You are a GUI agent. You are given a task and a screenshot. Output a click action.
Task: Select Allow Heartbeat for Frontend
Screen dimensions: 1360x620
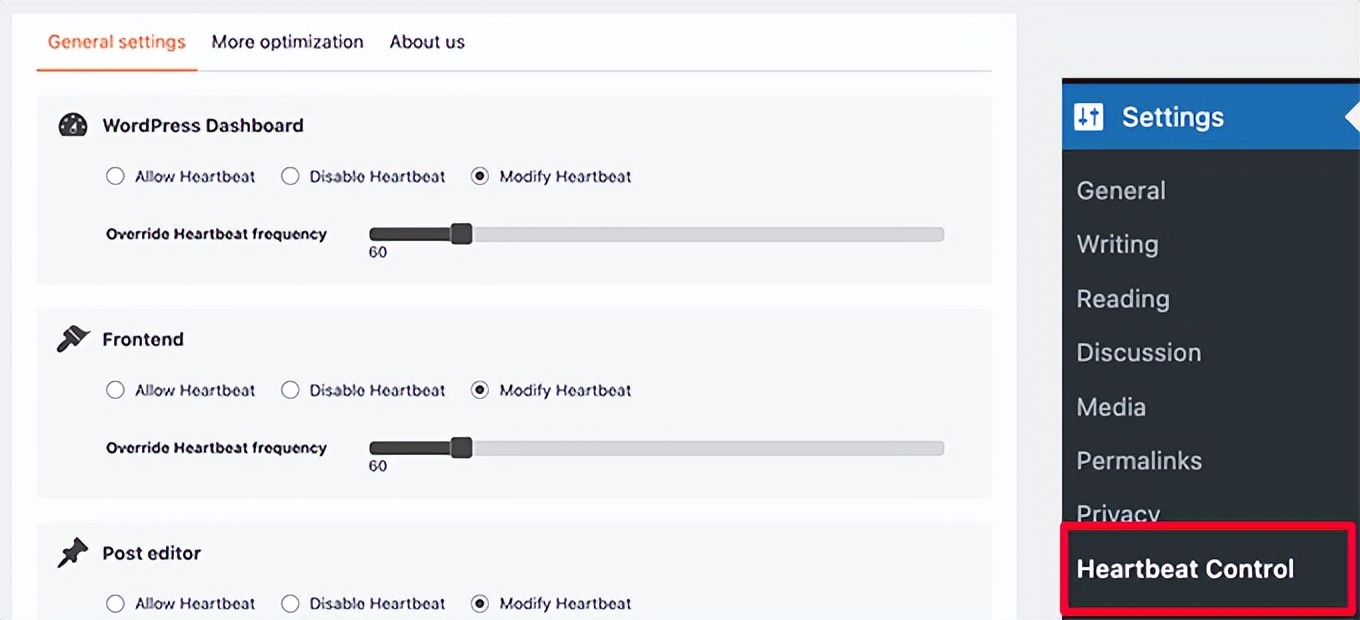(x=115, y=390)
